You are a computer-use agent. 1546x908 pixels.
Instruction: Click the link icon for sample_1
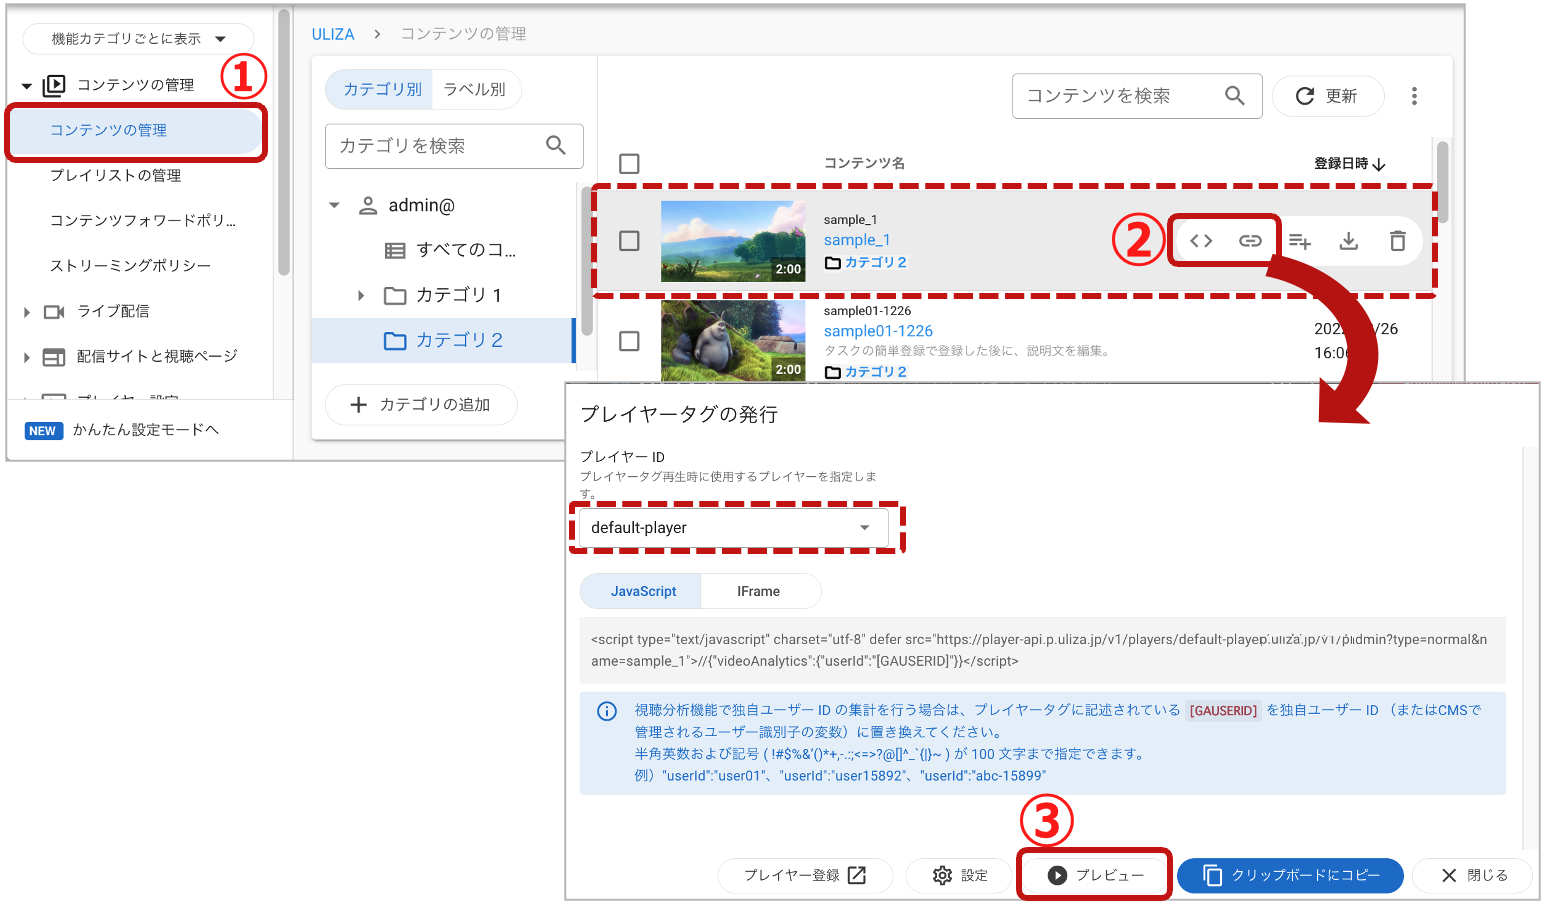(x=1250, y=241)
